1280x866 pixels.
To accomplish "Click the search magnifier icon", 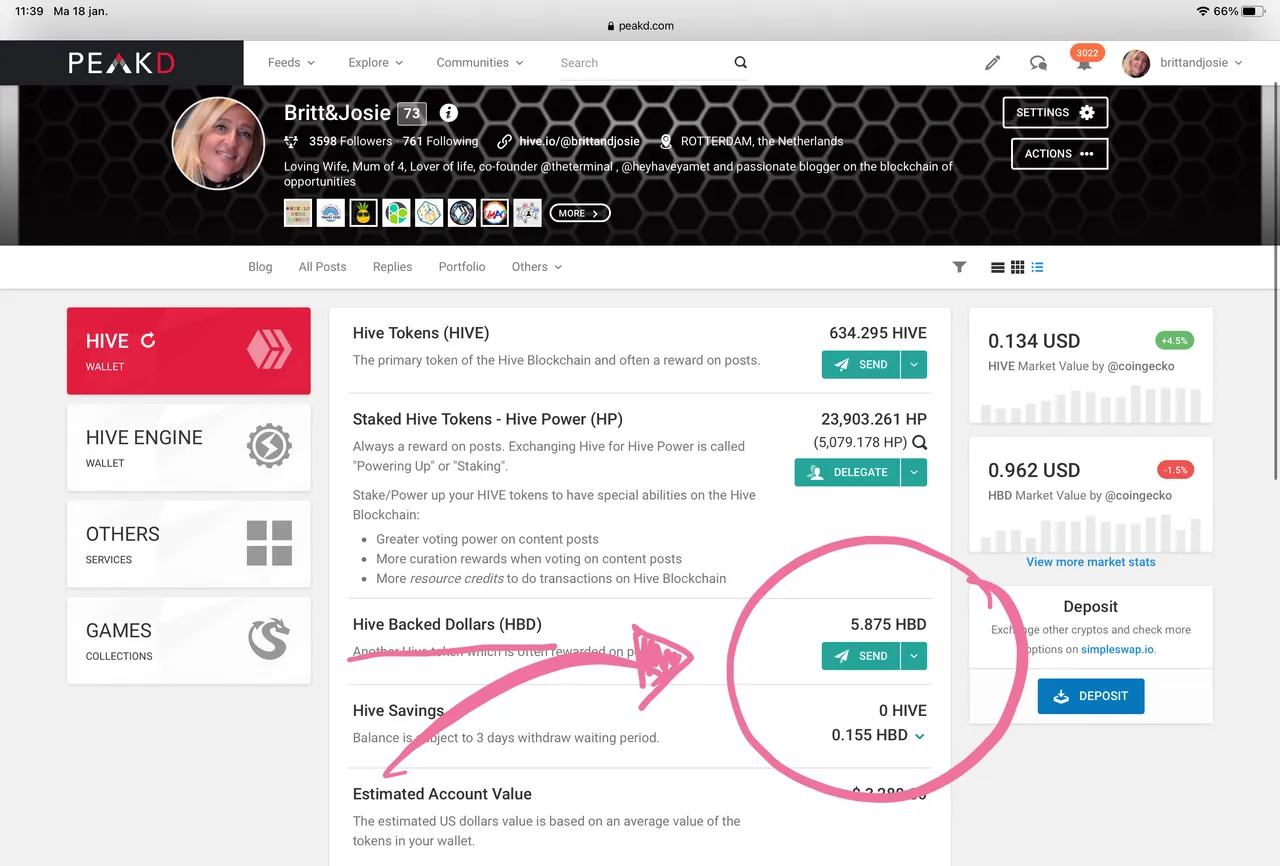I will click(x=741, y=62).
